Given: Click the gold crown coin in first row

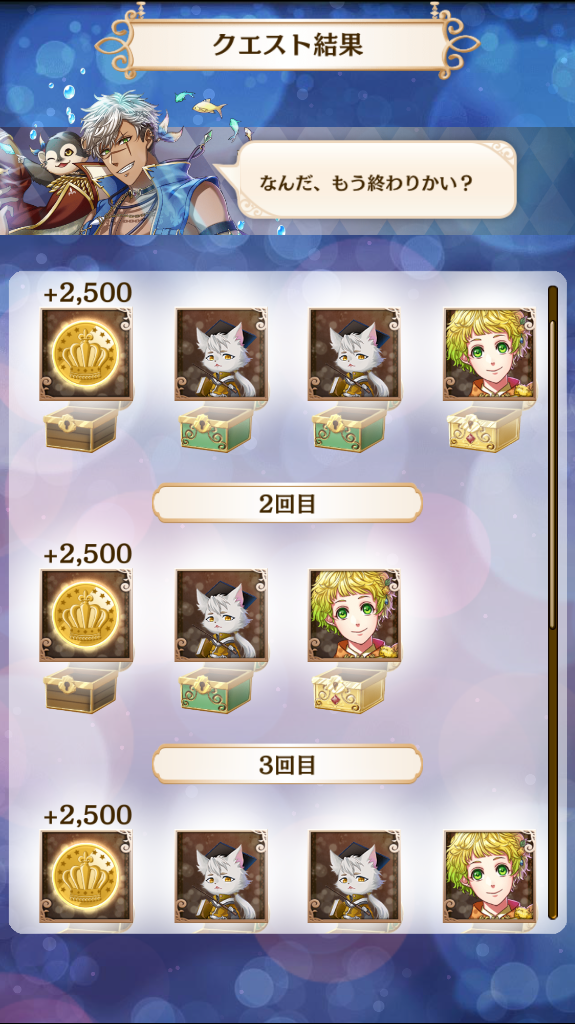Looking at the screenshot, I should coord(86,355).
